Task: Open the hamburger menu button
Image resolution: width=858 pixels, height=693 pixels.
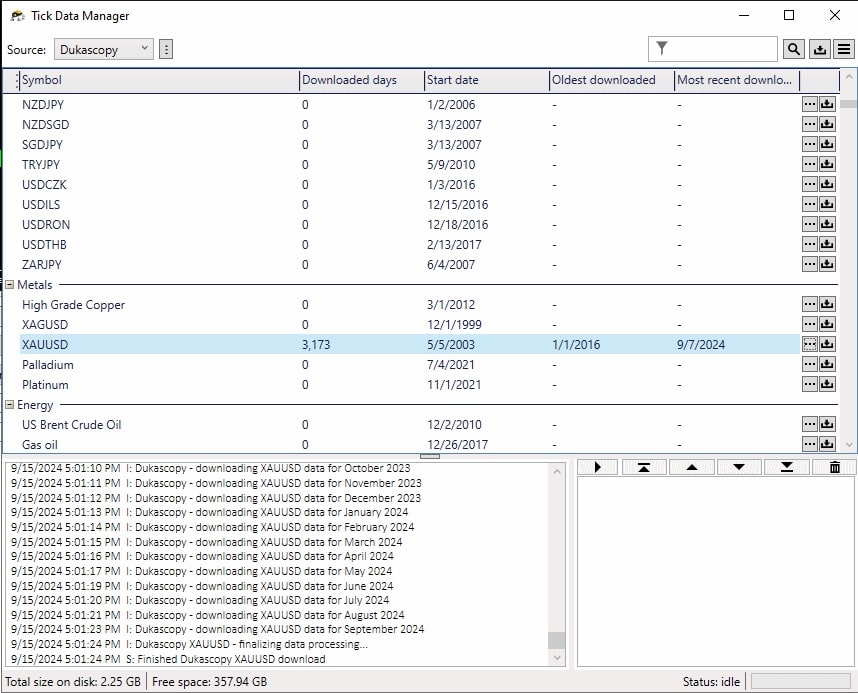Action: (844, 49)
